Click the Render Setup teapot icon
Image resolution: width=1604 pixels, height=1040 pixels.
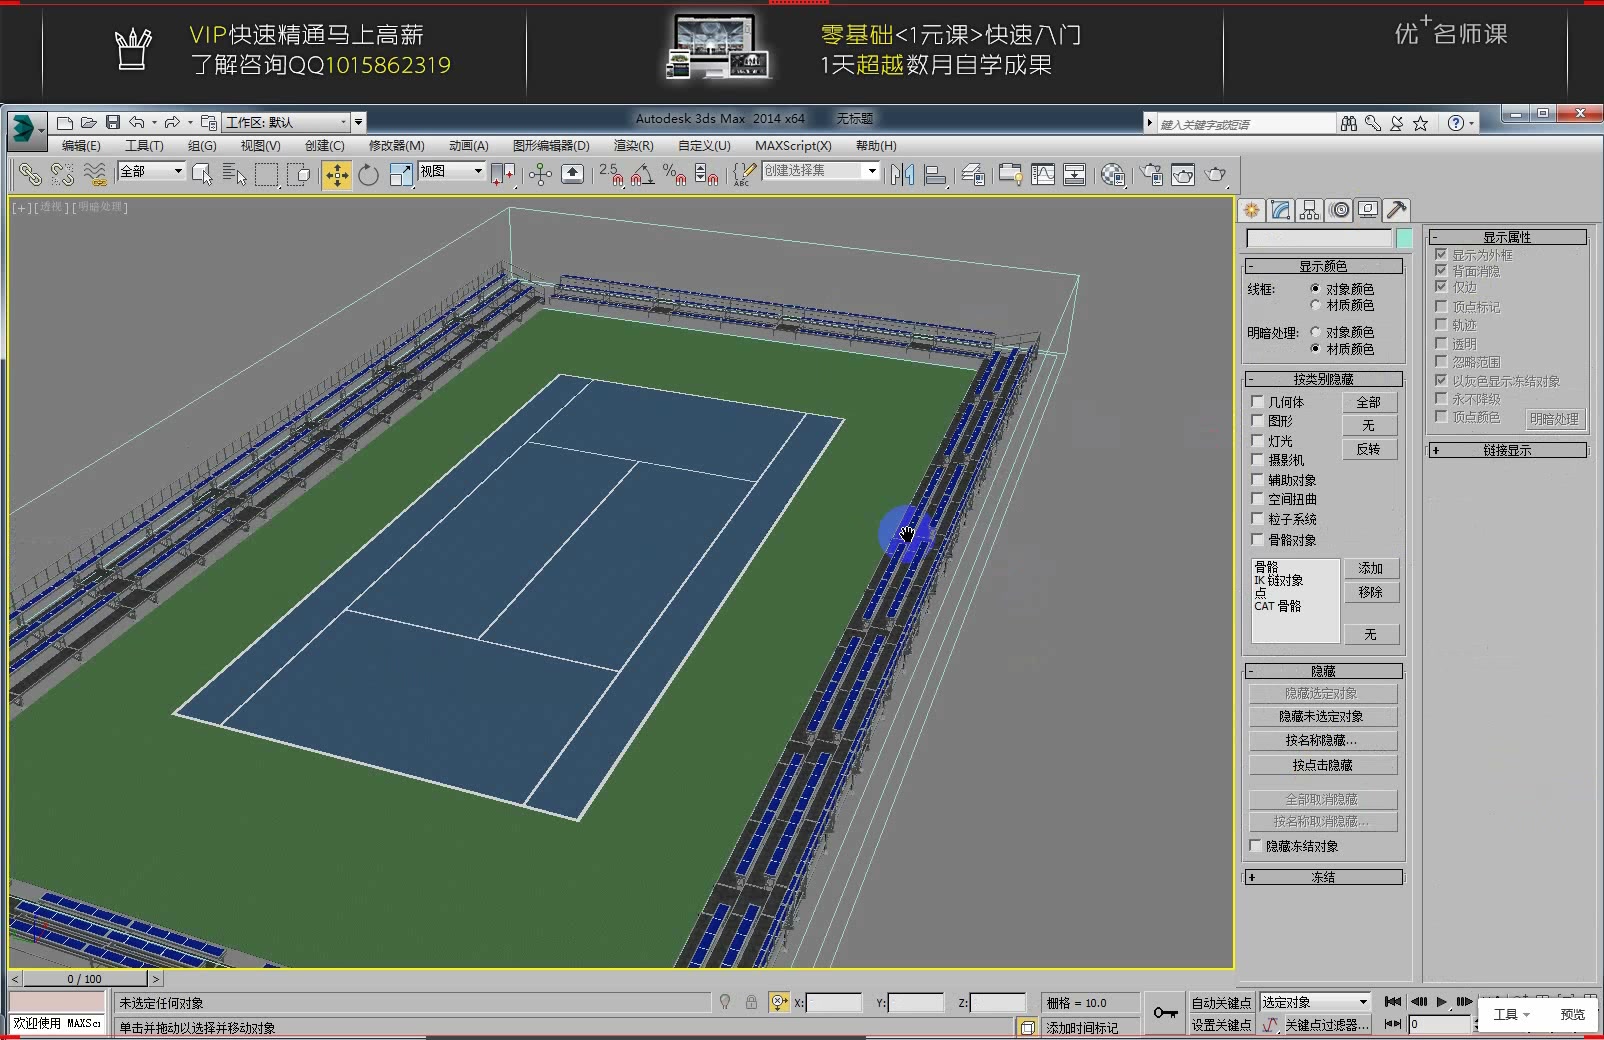pyautogui.click(x=1151, y=175)
